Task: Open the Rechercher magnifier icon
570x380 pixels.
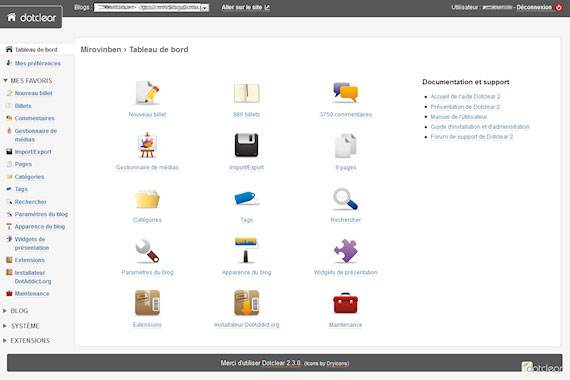Action: tap(345, 199)
